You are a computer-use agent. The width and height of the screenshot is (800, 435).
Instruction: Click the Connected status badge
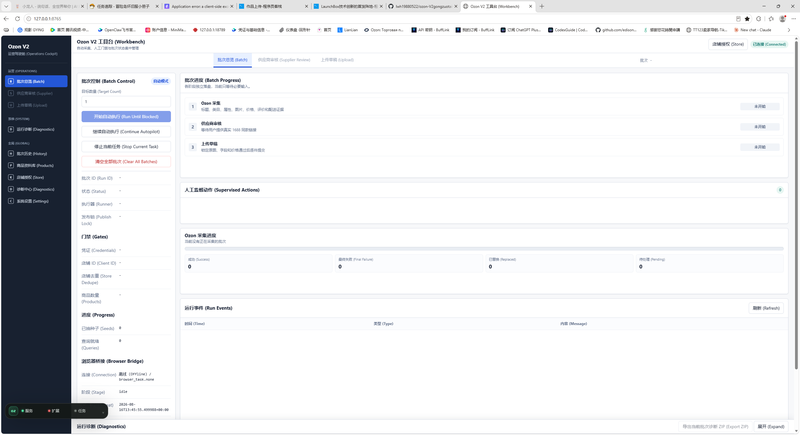point(769,44)
